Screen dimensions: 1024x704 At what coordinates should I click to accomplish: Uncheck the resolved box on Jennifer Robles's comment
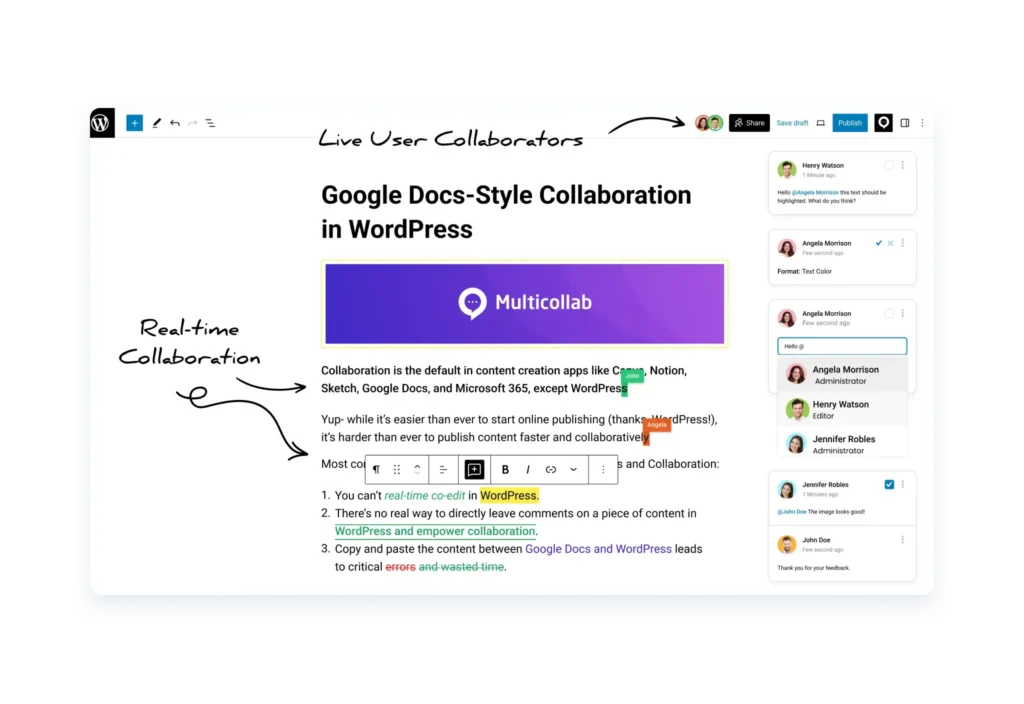tap(889, 485)
